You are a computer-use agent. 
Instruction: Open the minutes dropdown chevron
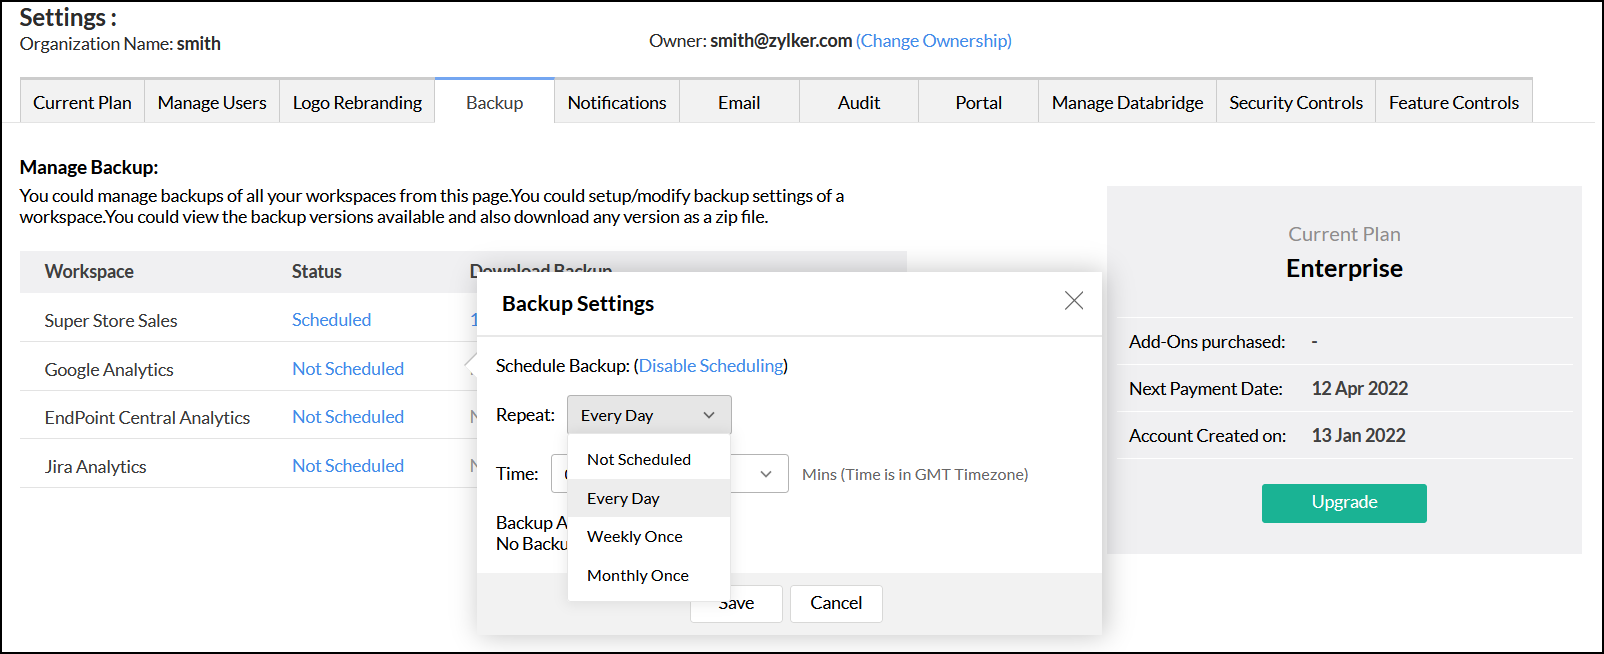[x=766, y=474]
